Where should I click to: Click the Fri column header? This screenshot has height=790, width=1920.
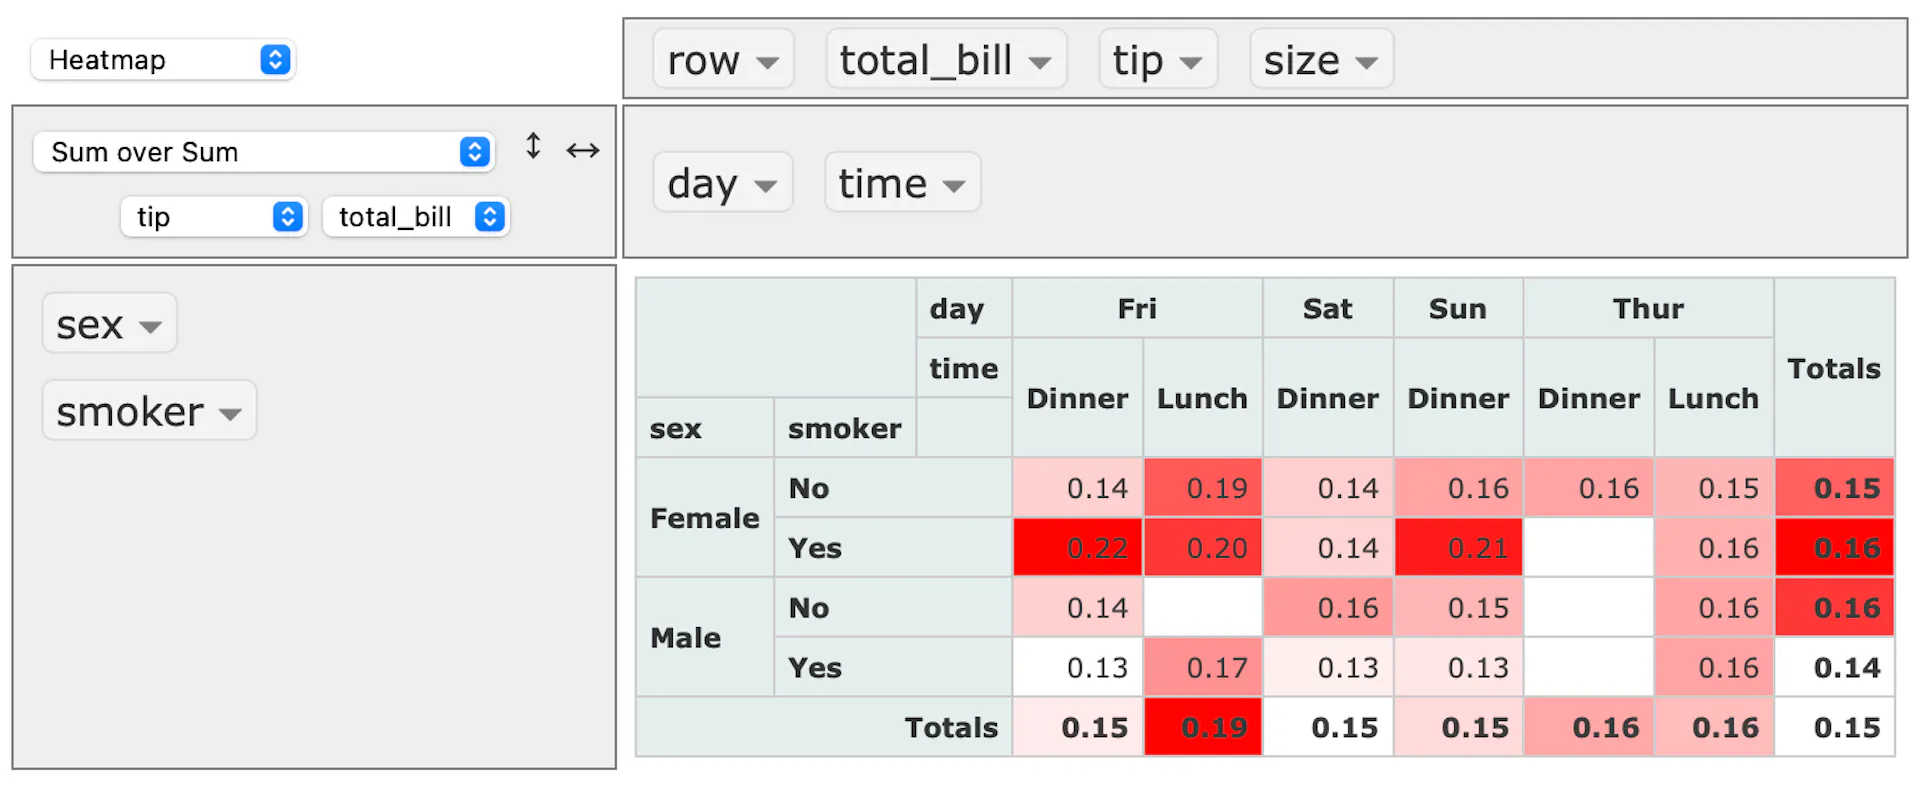[x=1137, y=309]
